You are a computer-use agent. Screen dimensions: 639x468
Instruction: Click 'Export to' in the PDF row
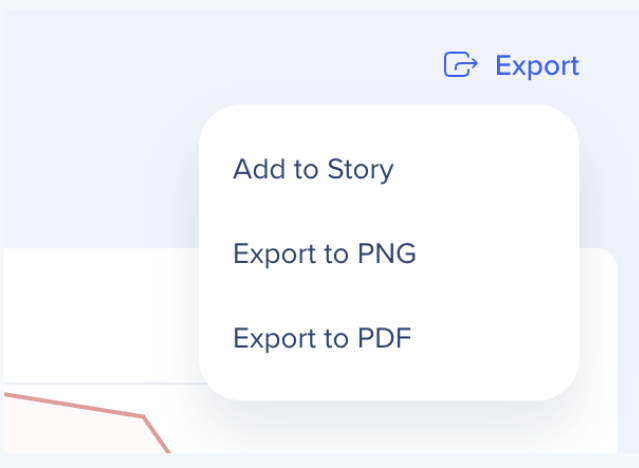point(291,338)
